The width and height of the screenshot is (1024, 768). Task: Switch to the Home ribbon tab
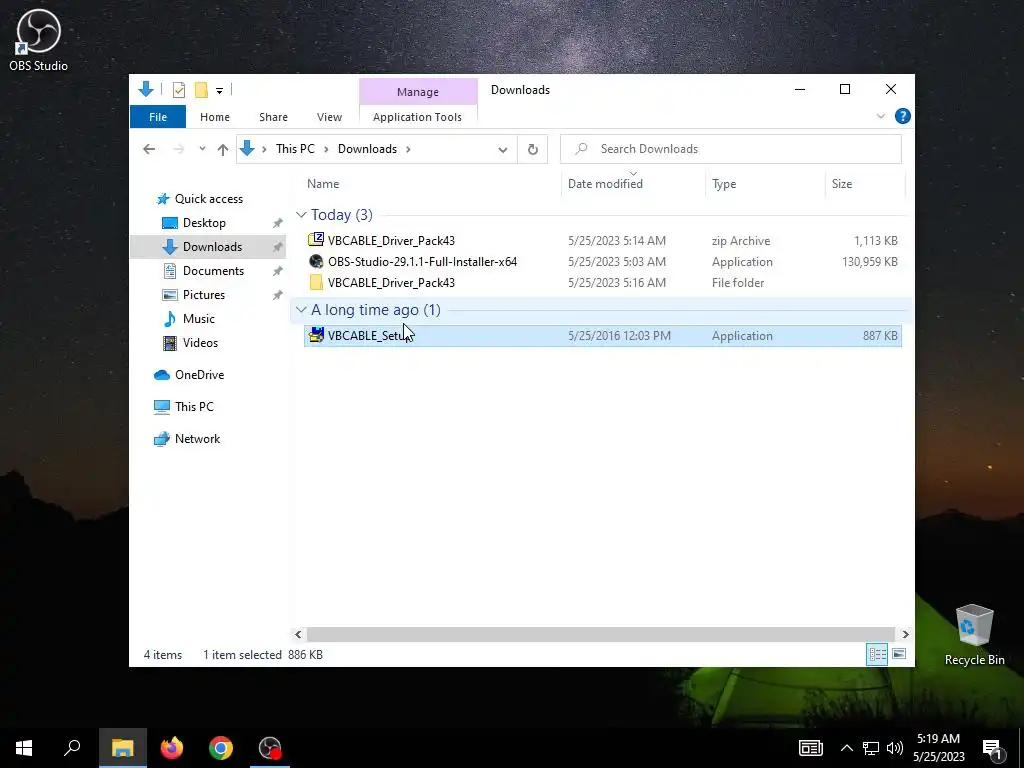point(215,117)
